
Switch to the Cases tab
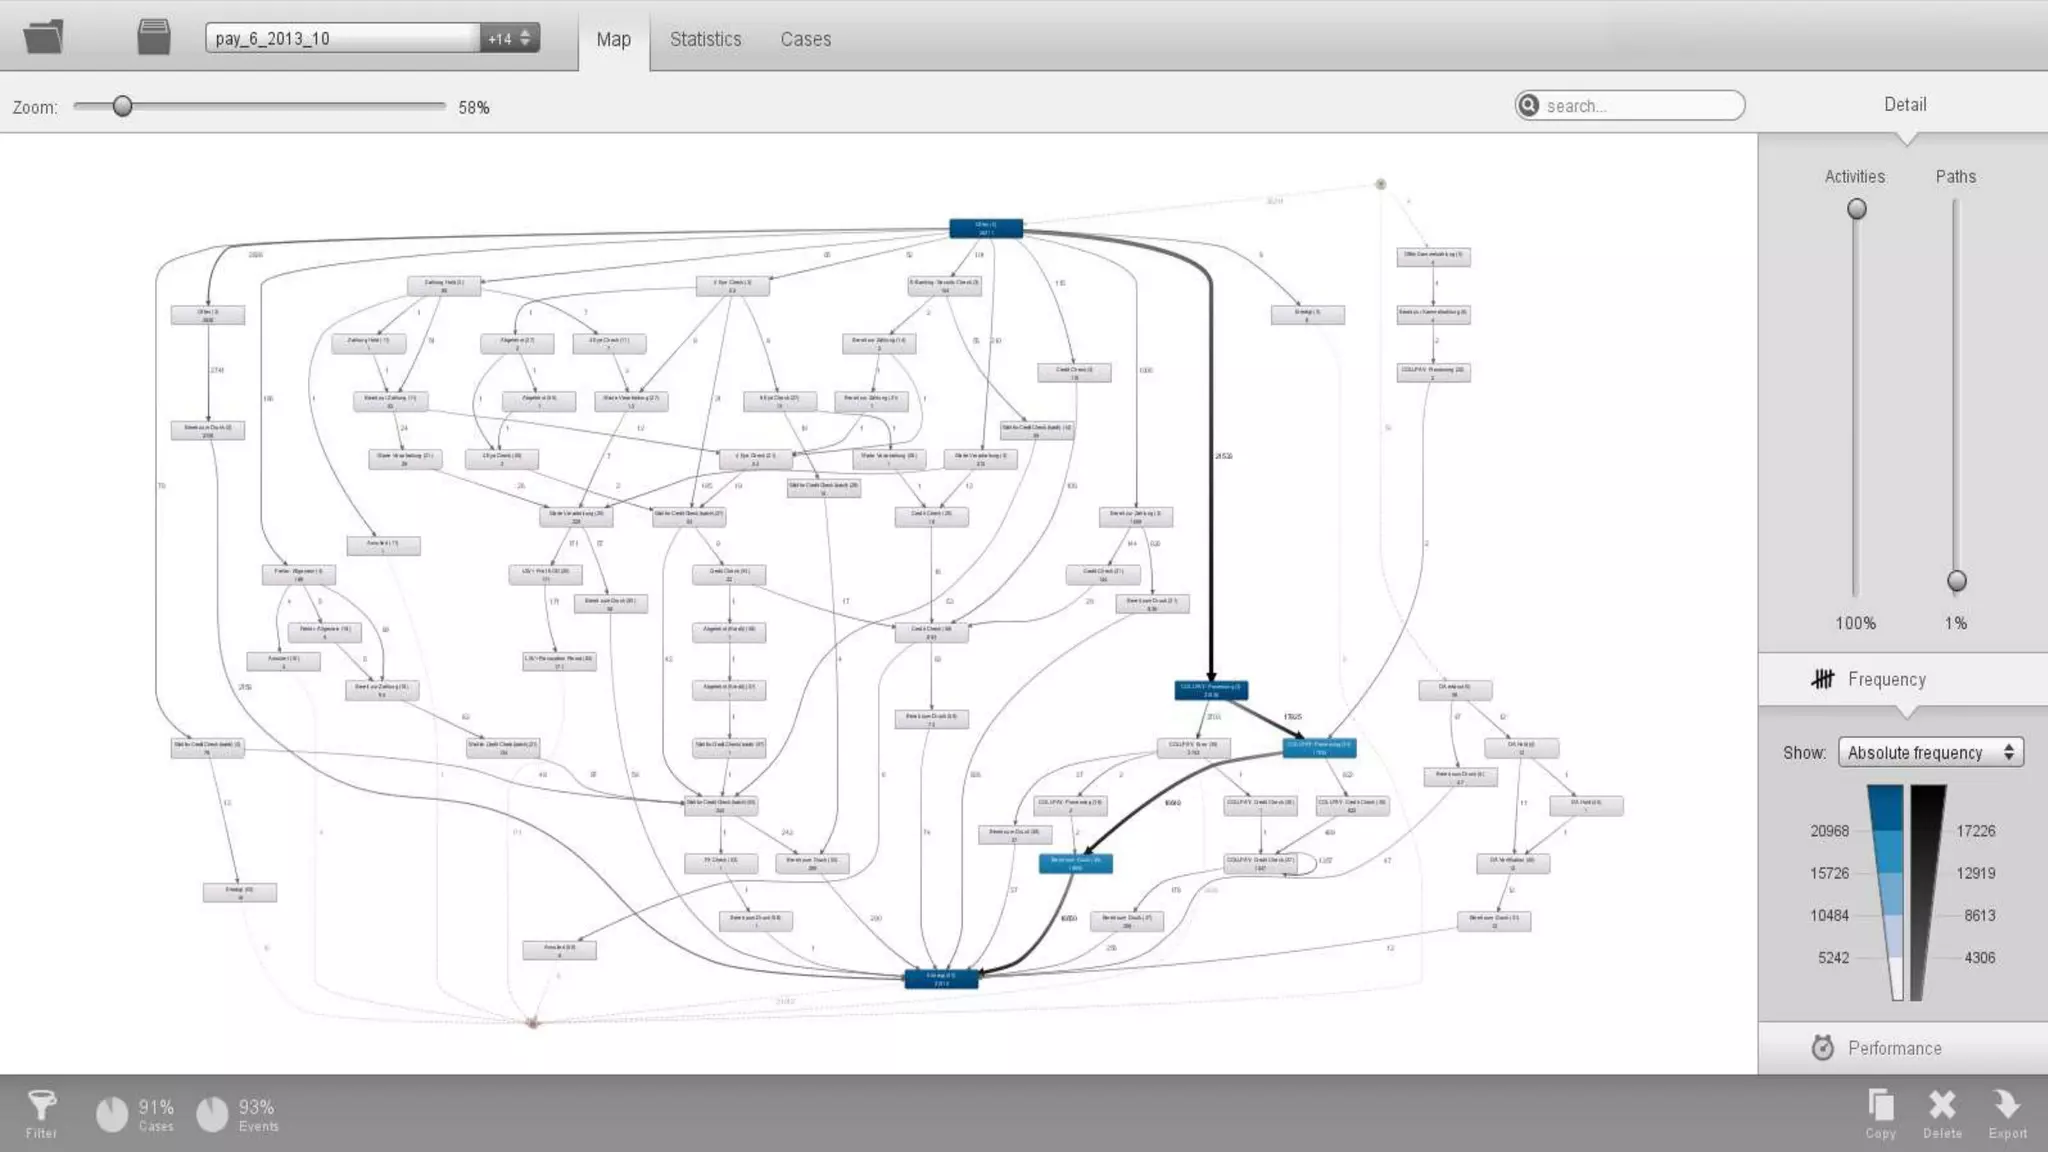tap(805, 39)
